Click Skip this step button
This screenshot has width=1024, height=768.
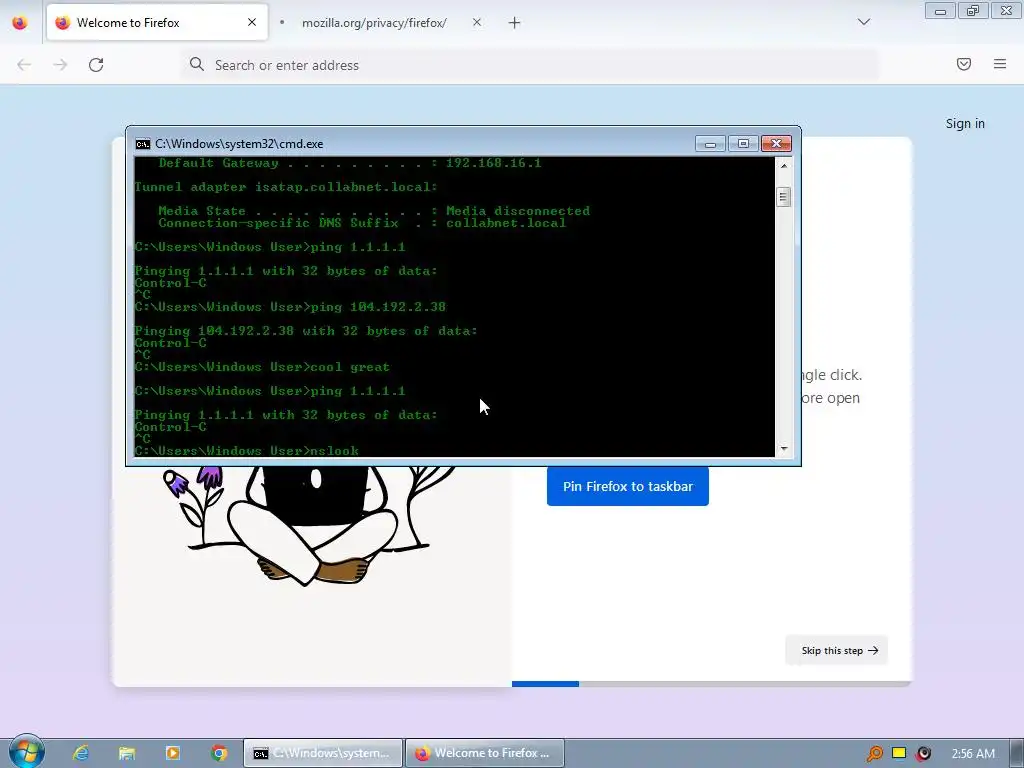tap(837, 650)
